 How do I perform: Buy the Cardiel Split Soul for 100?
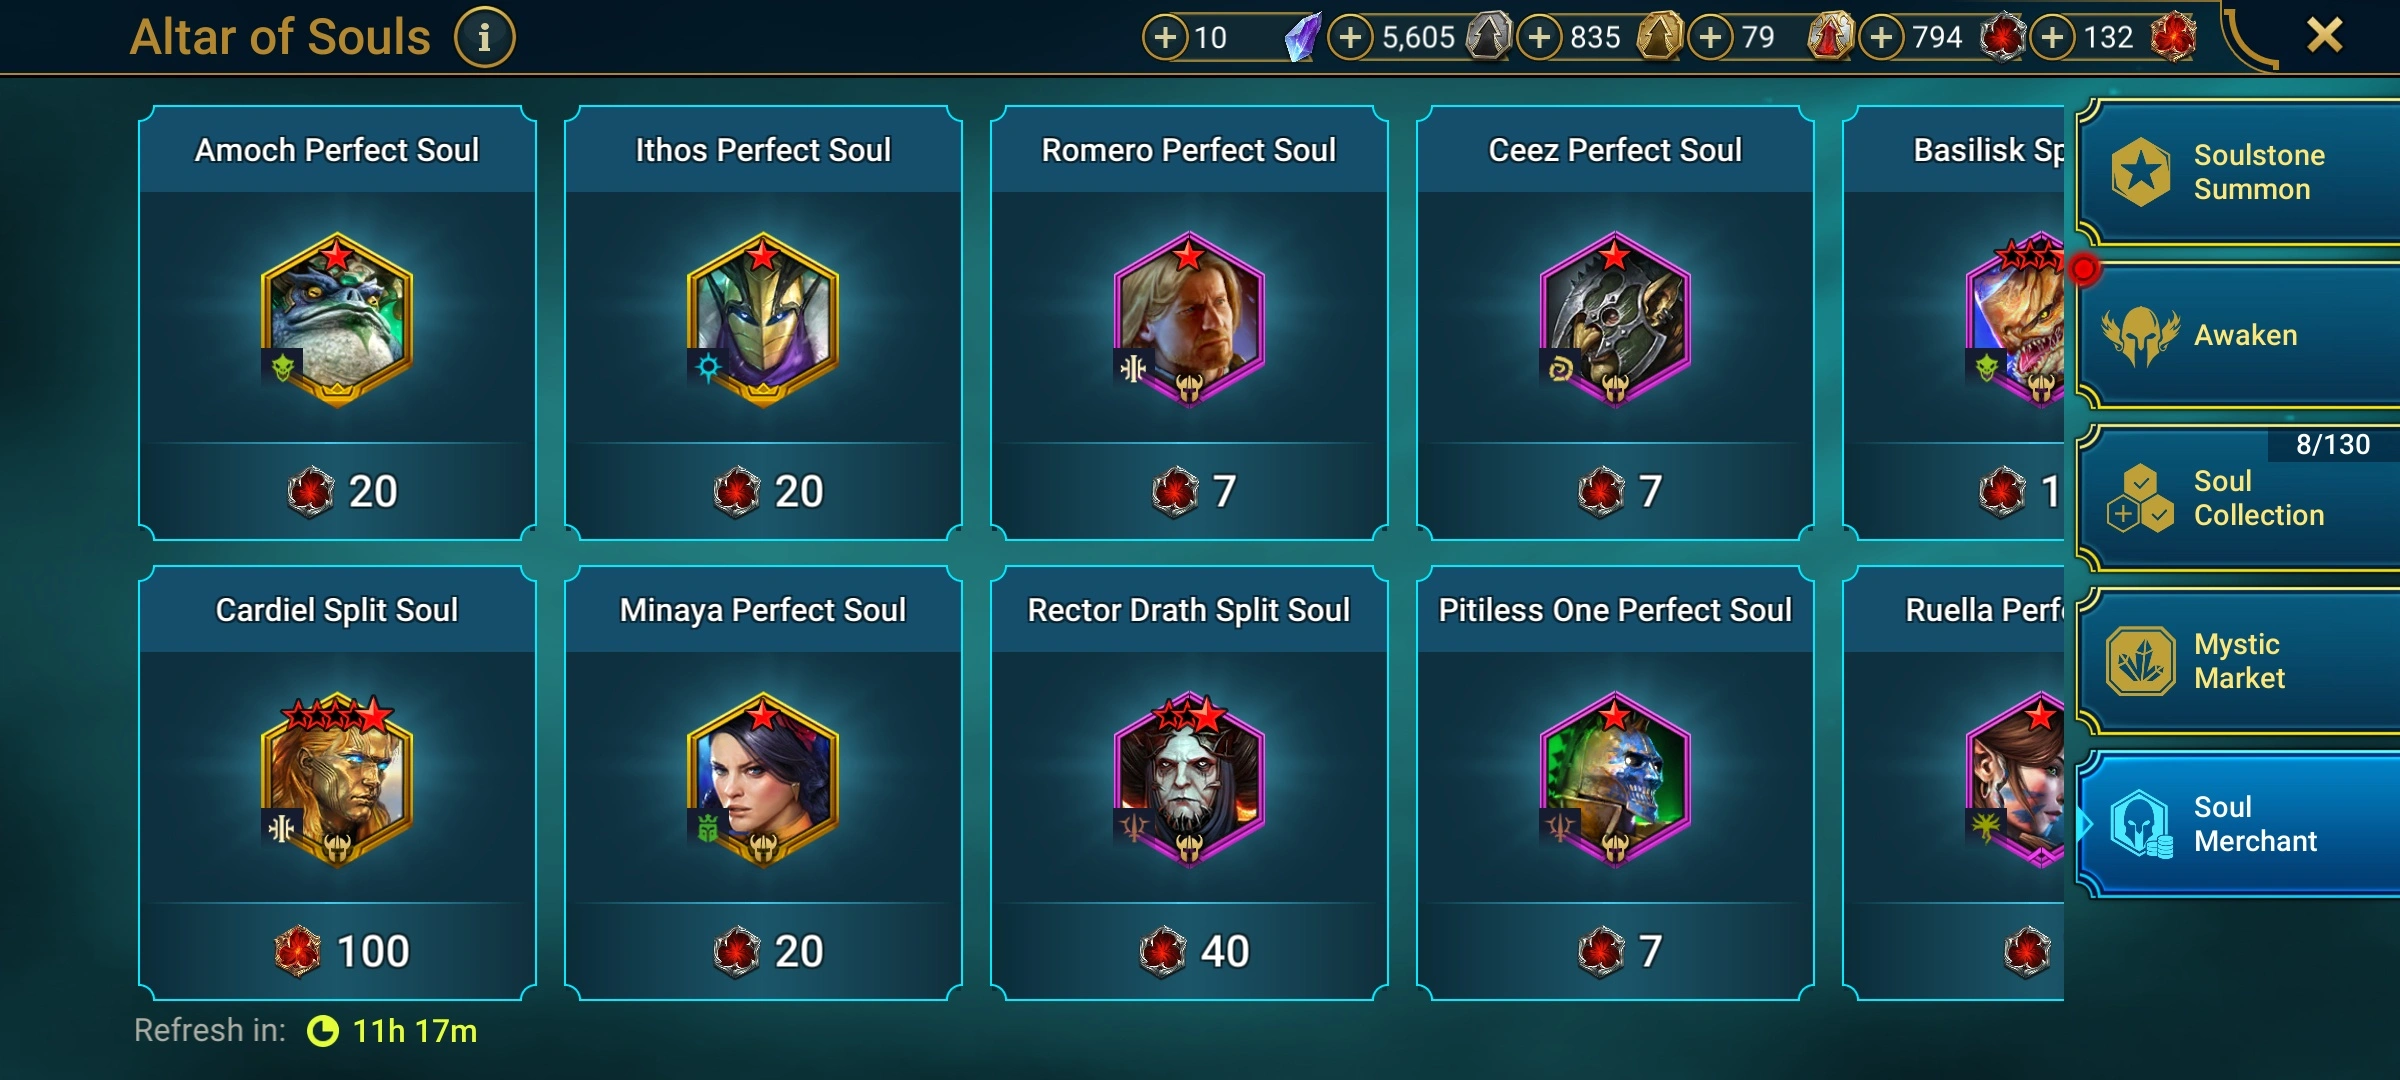[337, 951]
